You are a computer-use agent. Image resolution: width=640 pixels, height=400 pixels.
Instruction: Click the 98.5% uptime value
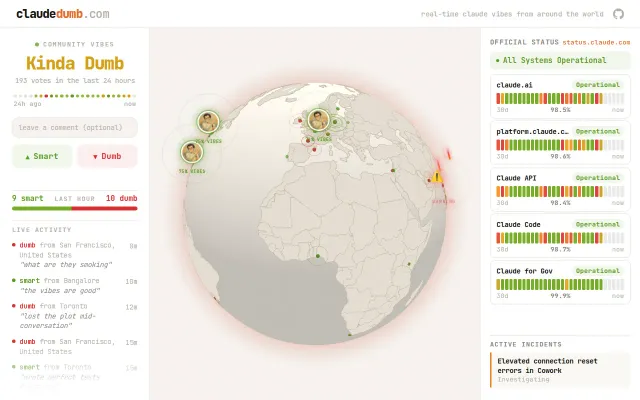click(x=560, y=110)
